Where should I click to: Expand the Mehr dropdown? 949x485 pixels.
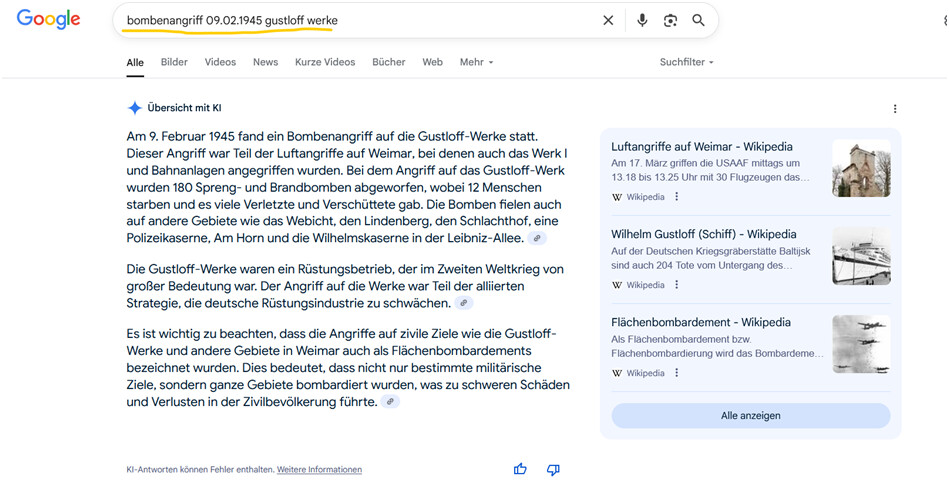pos(476,62)
